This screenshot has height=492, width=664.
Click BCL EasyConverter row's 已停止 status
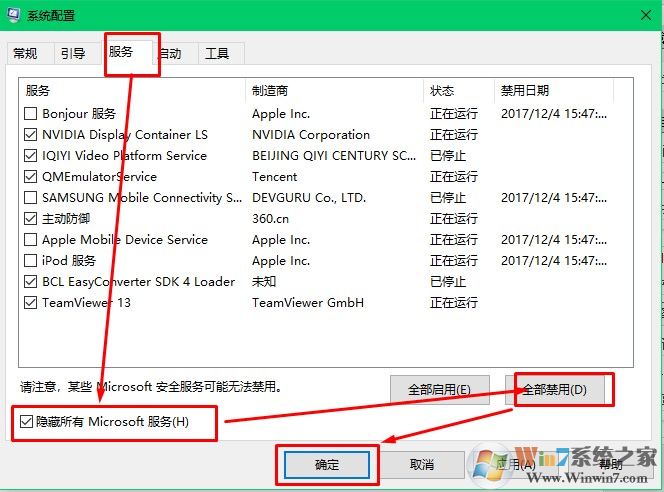[x=448, y=282]
